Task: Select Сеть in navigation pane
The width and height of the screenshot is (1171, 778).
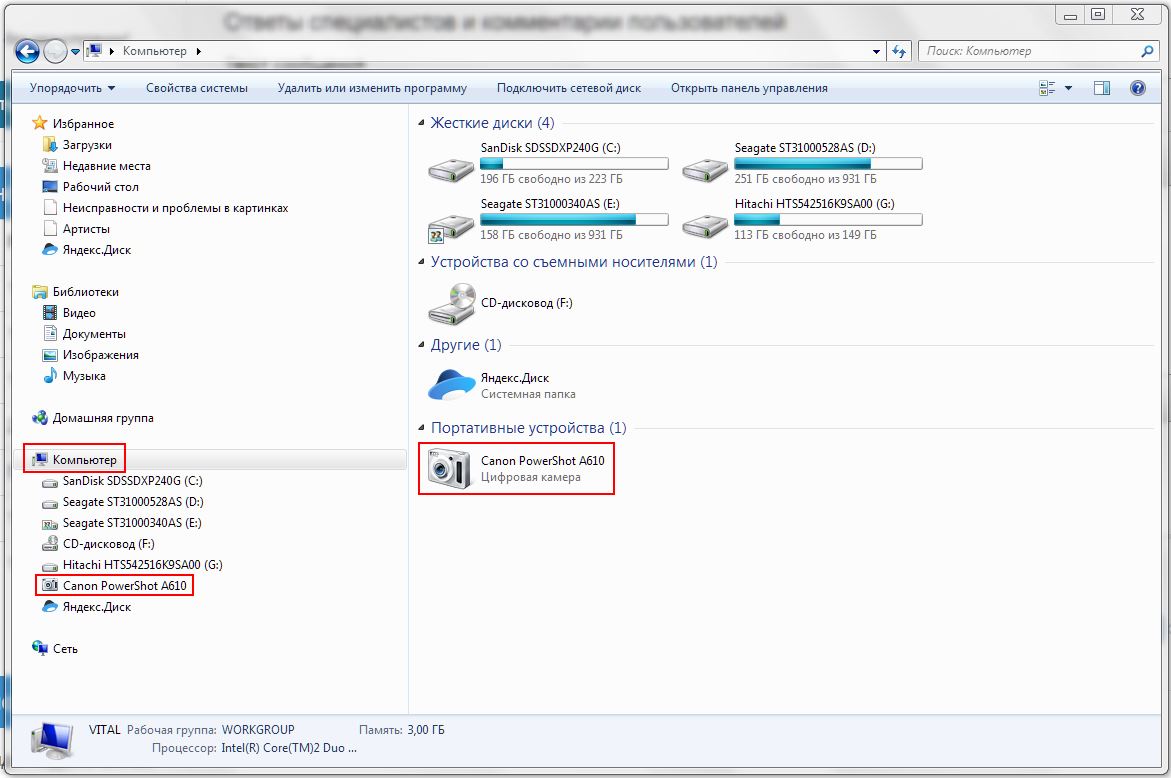Action: (55, 649)
